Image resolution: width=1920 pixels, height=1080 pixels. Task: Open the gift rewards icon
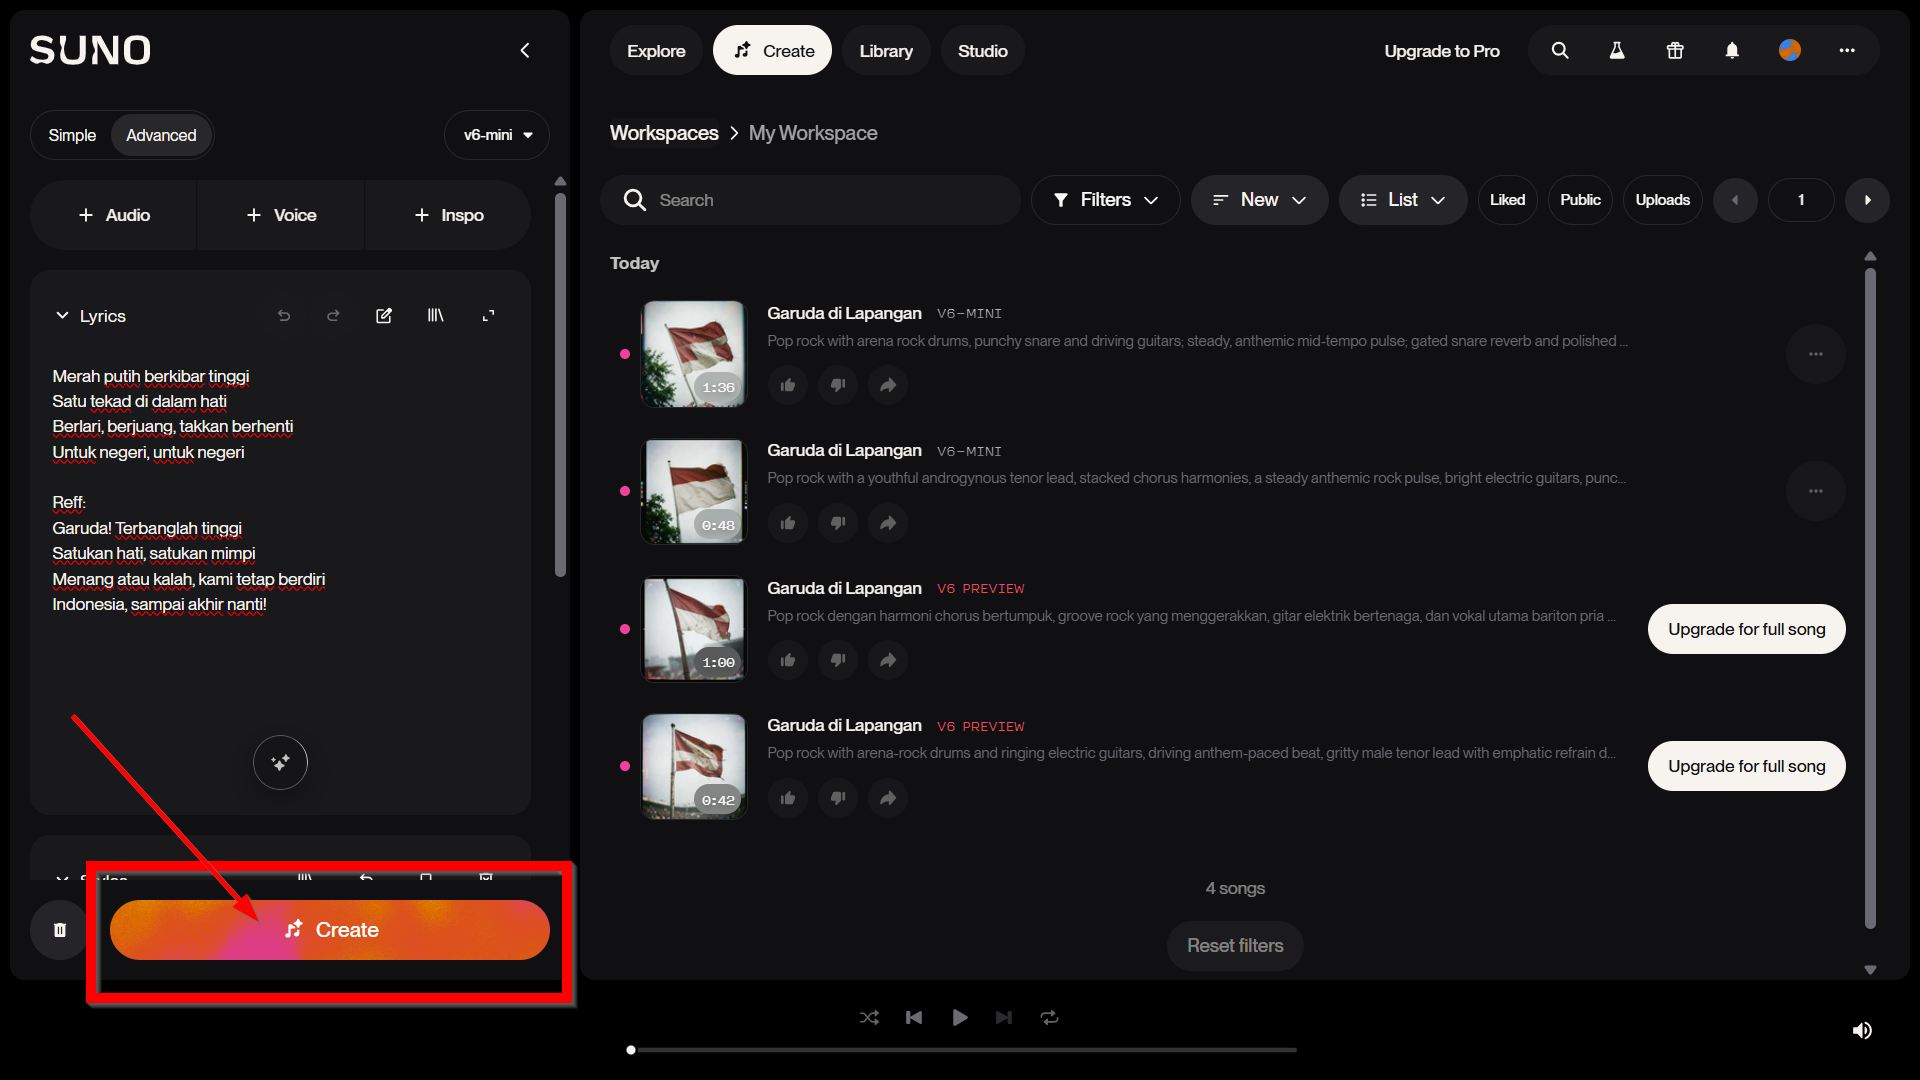pos(1675,51)
